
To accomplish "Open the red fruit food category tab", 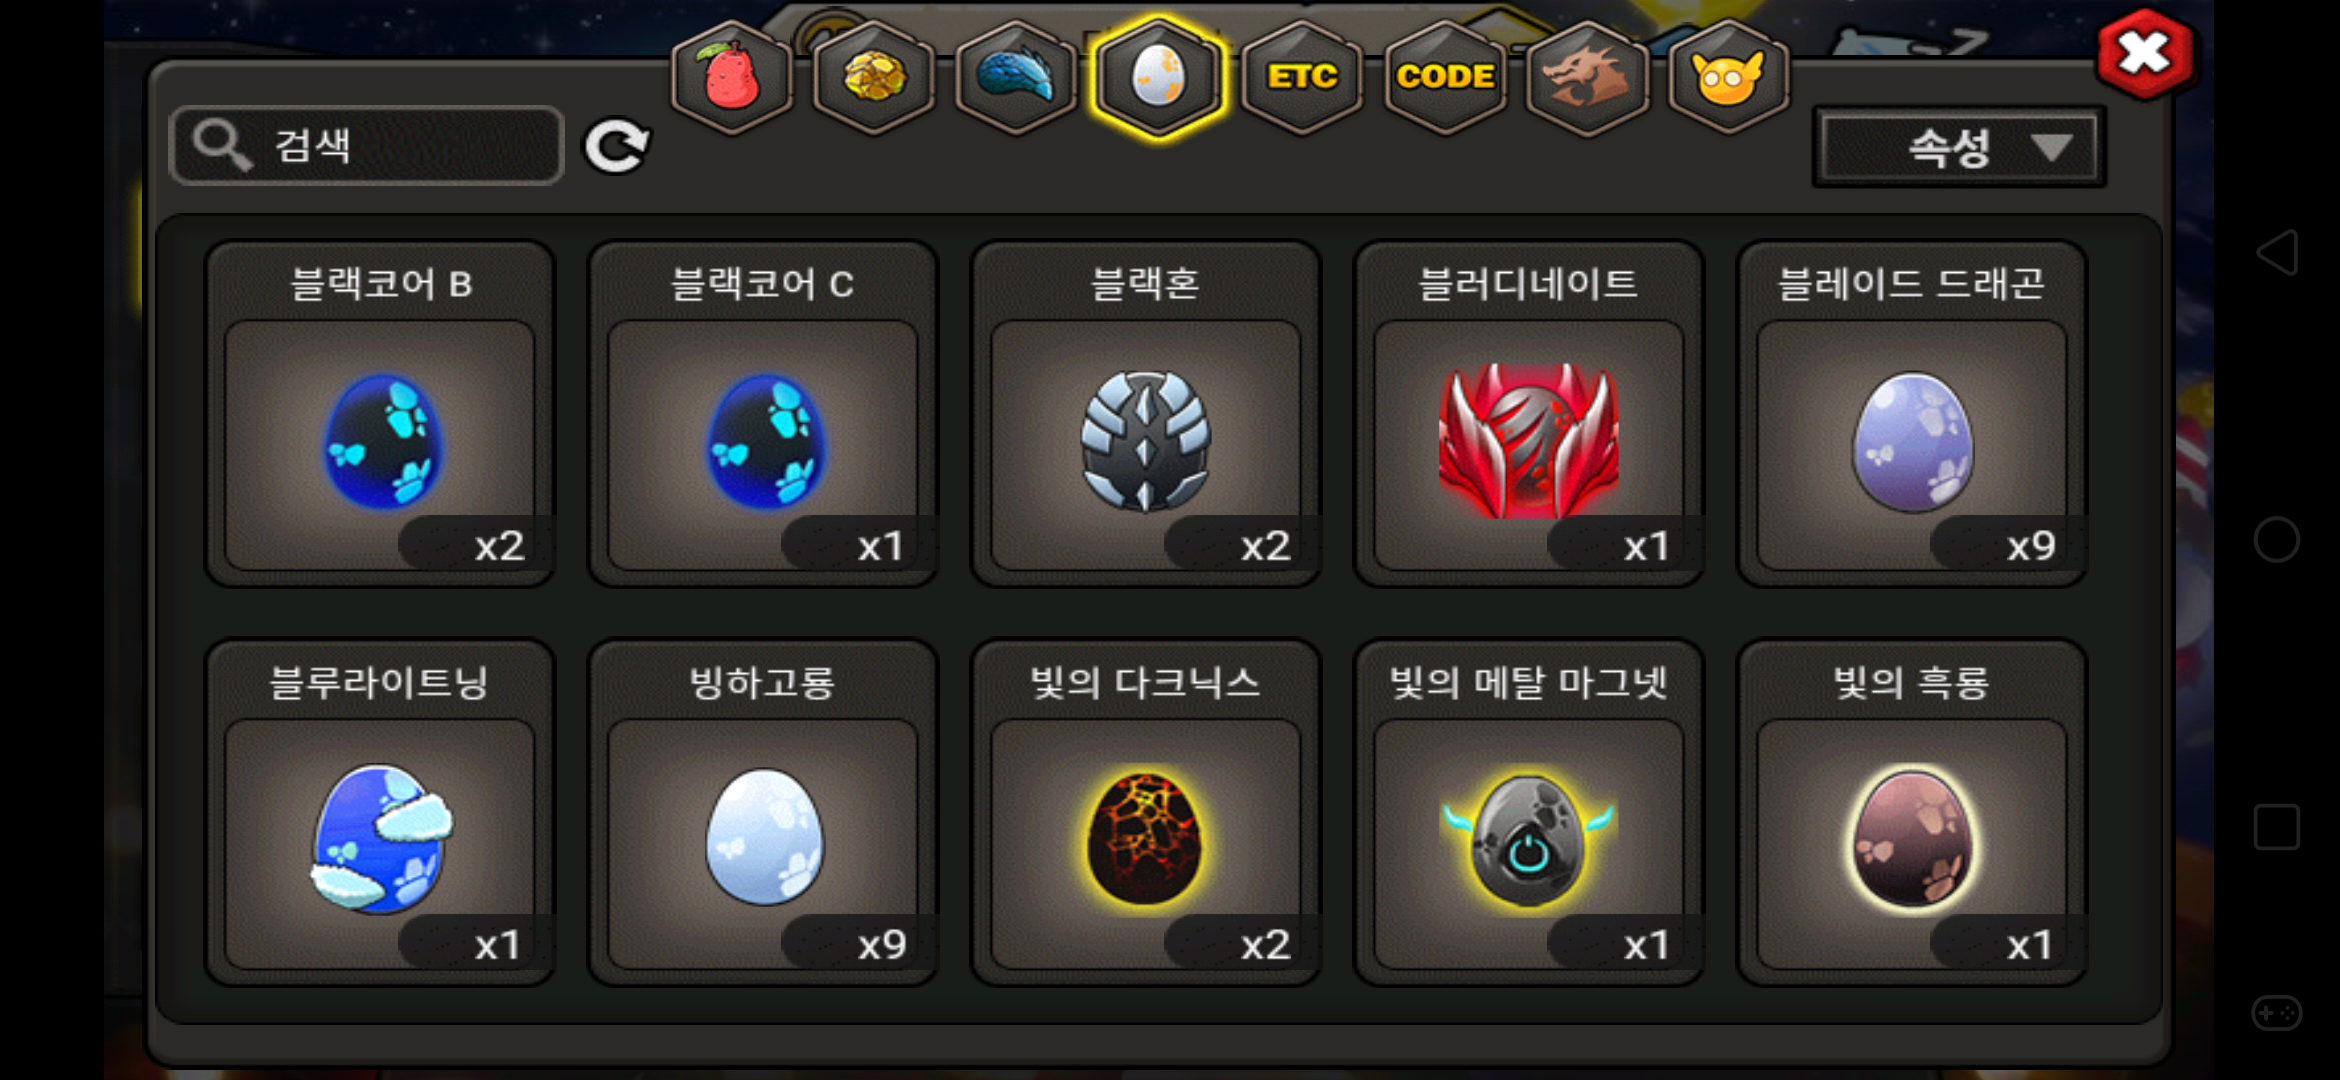I will point(732,77).
